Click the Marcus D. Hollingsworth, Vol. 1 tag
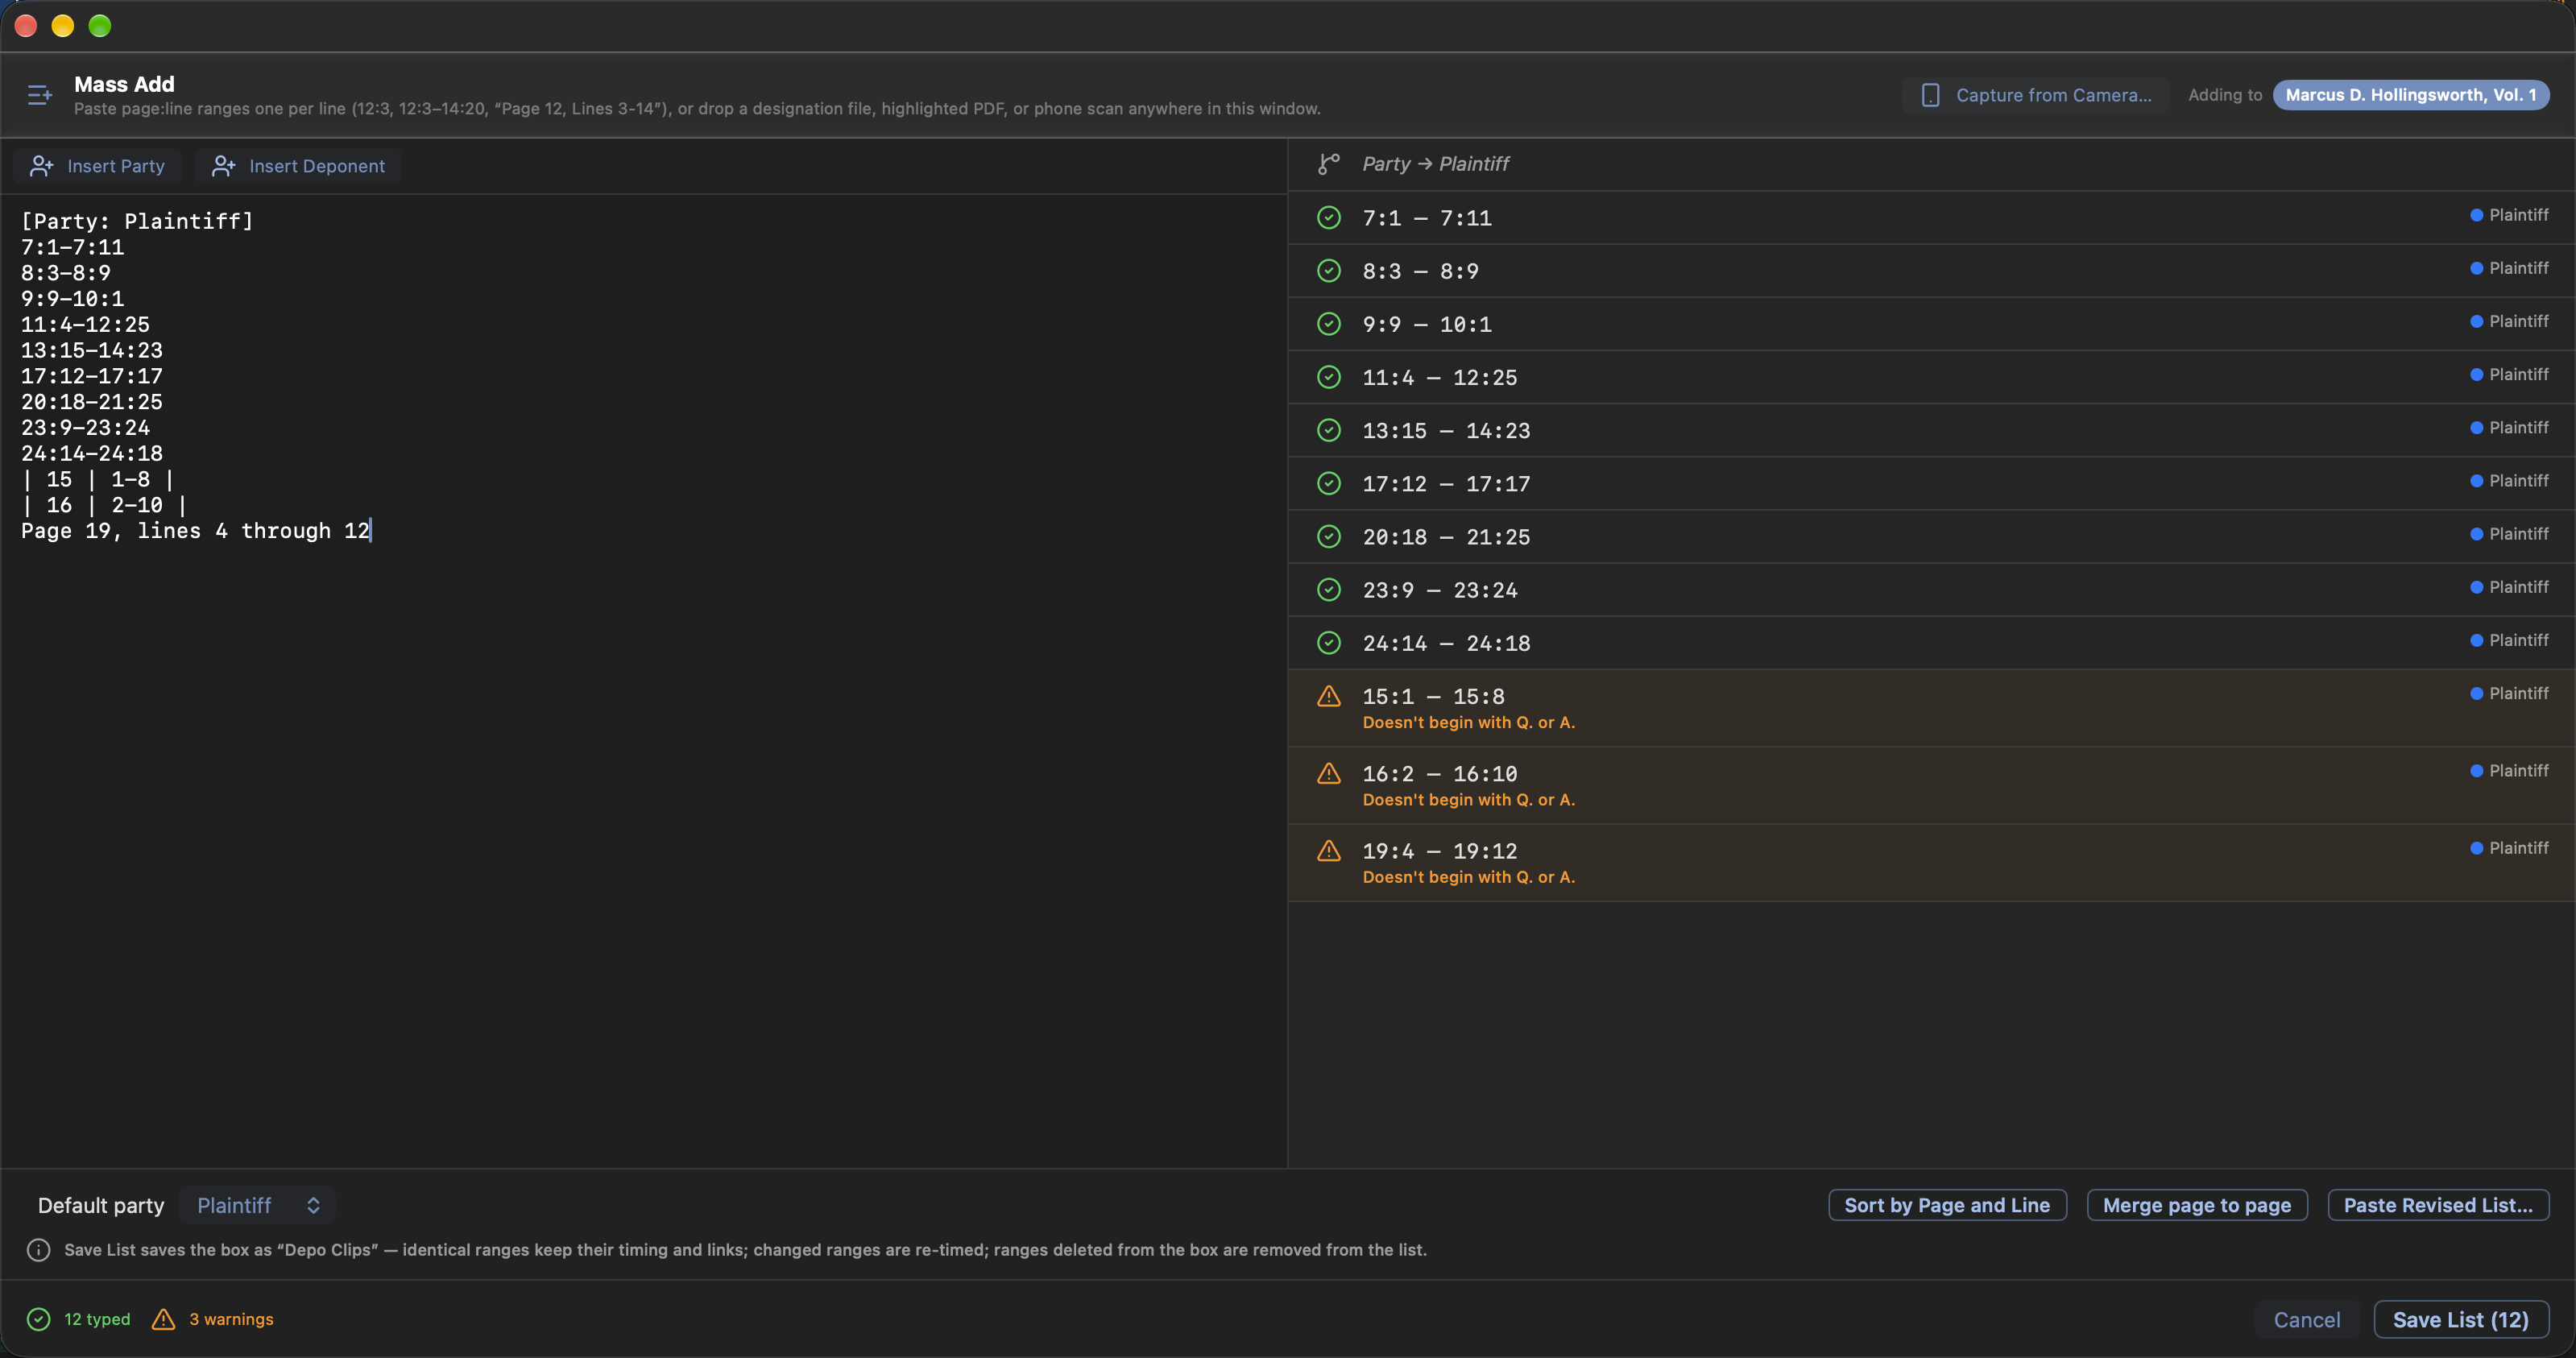This screenshot has width=2576, height=1358. (x=2410, y=95)
